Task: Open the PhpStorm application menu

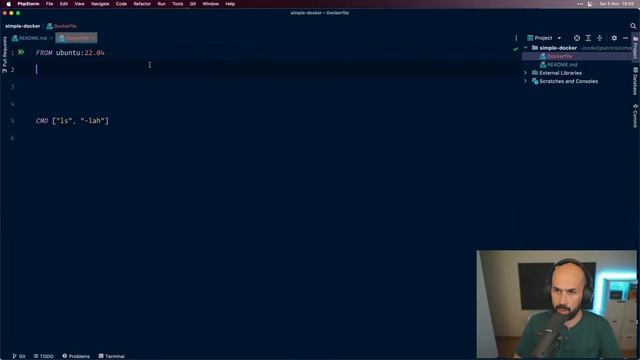Action: click(x=28, y=4)
